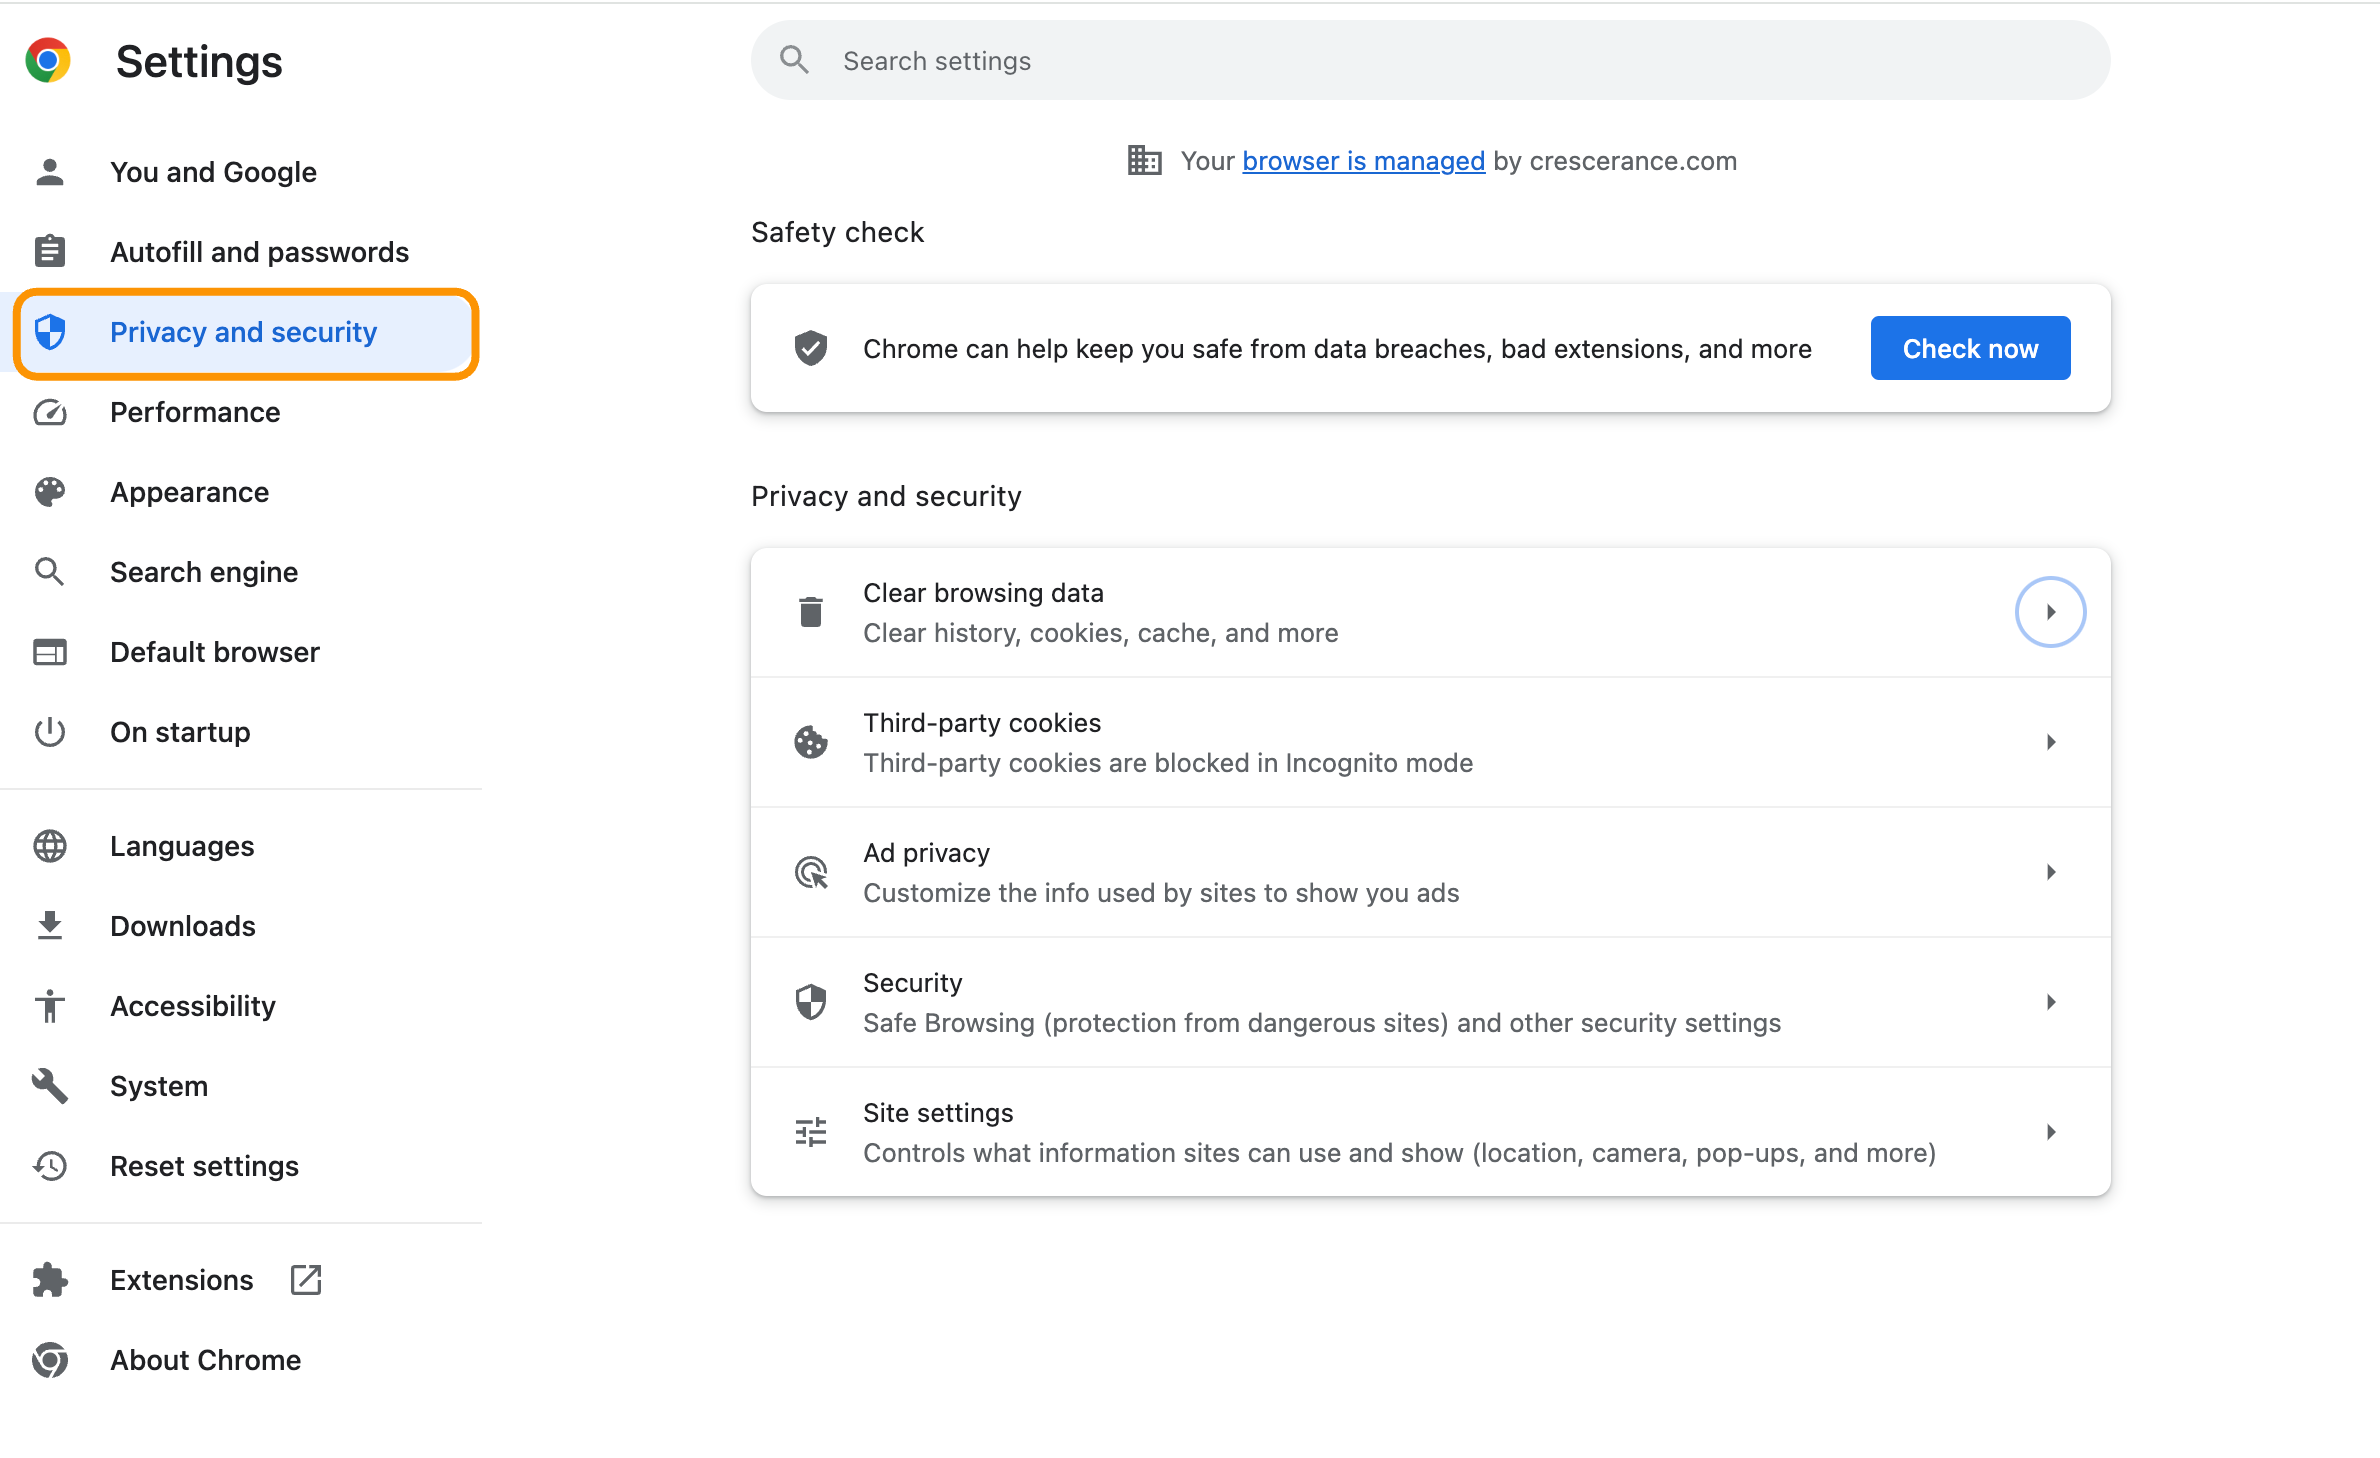Click the trash icon in Clear browsing data

tap(811, 612)
